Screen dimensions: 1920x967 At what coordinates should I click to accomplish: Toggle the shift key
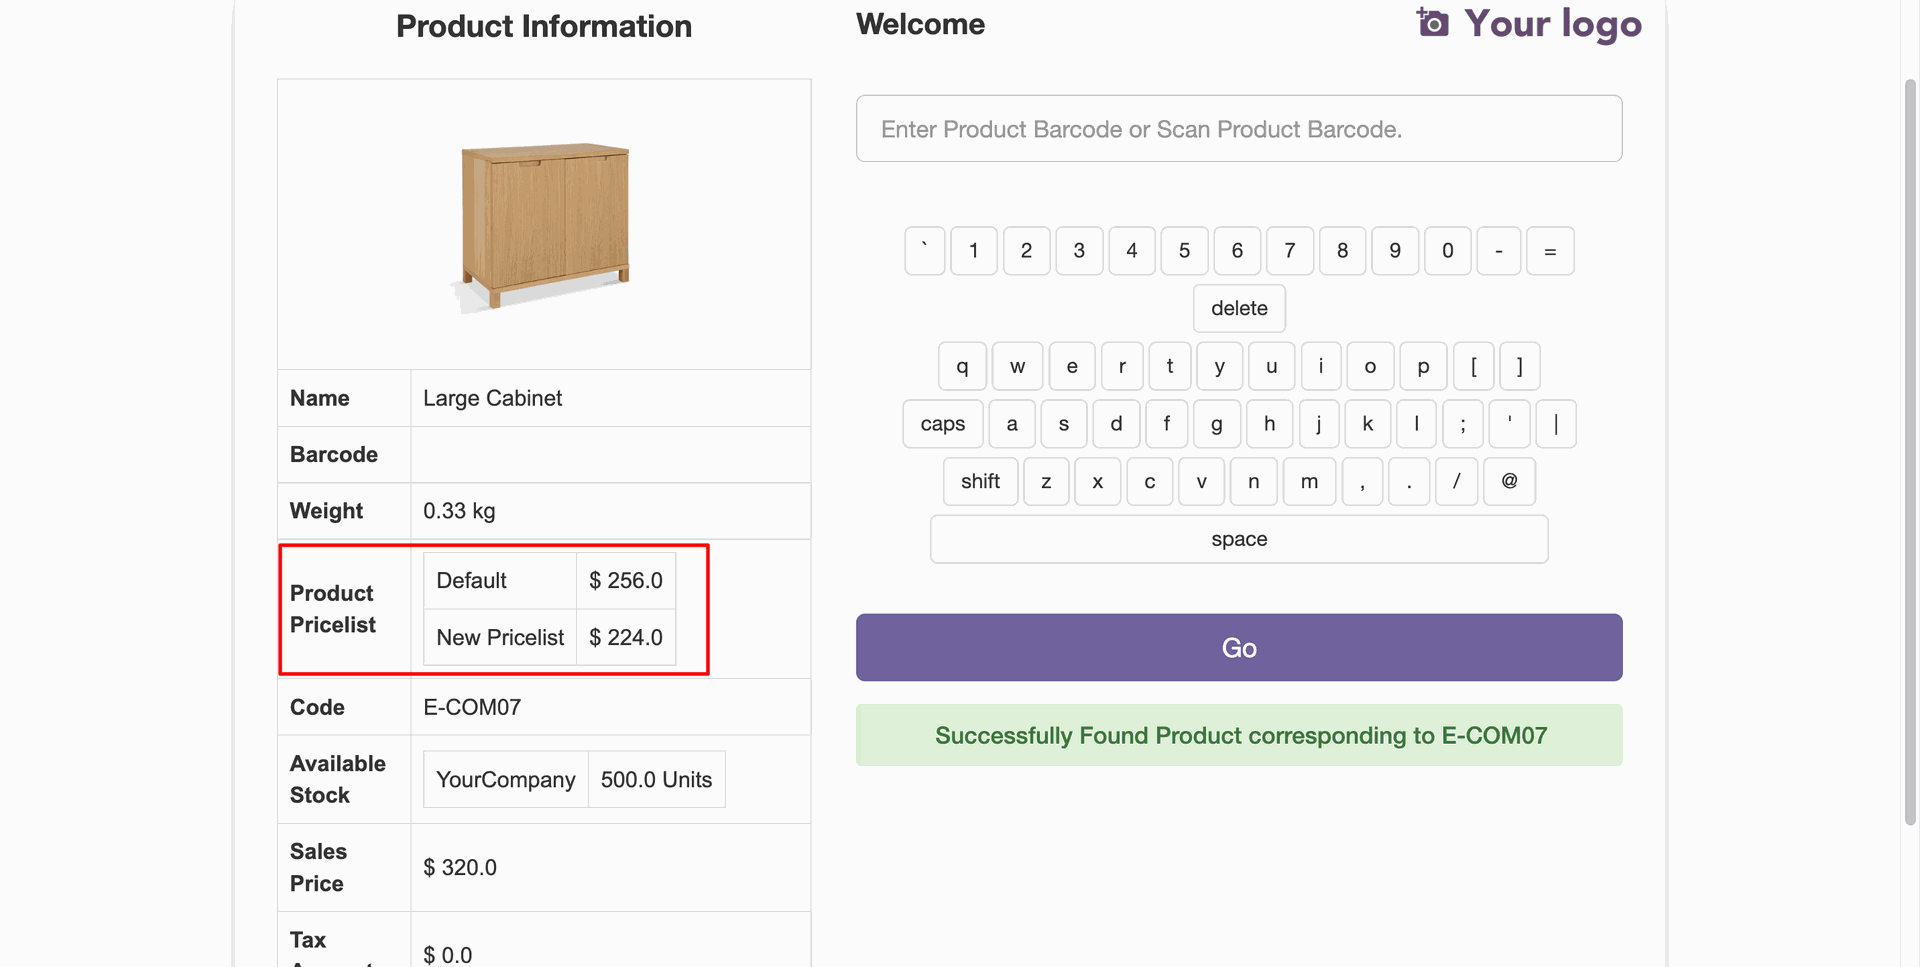pos(979,482)
